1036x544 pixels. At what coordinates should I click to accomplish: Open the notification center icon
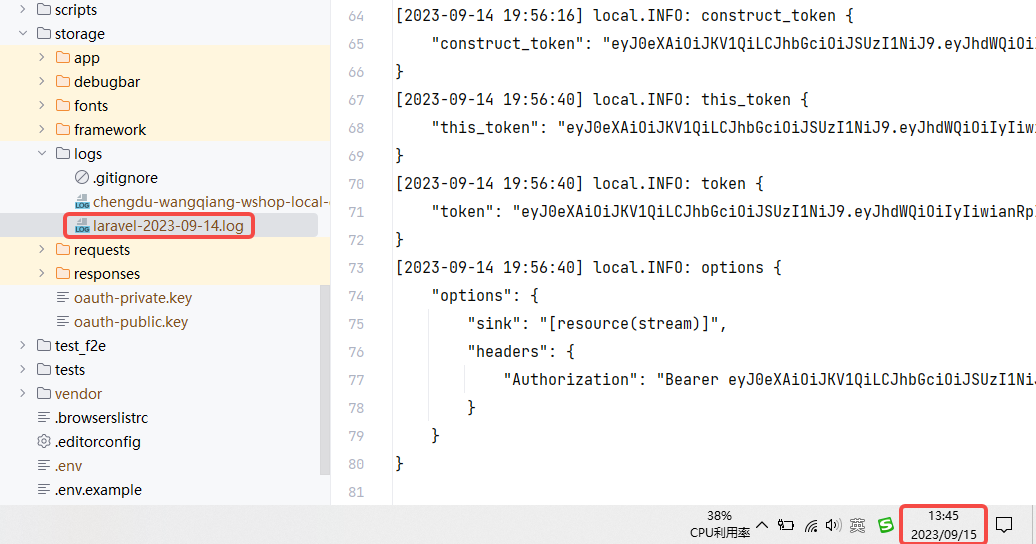[1004, 525]
